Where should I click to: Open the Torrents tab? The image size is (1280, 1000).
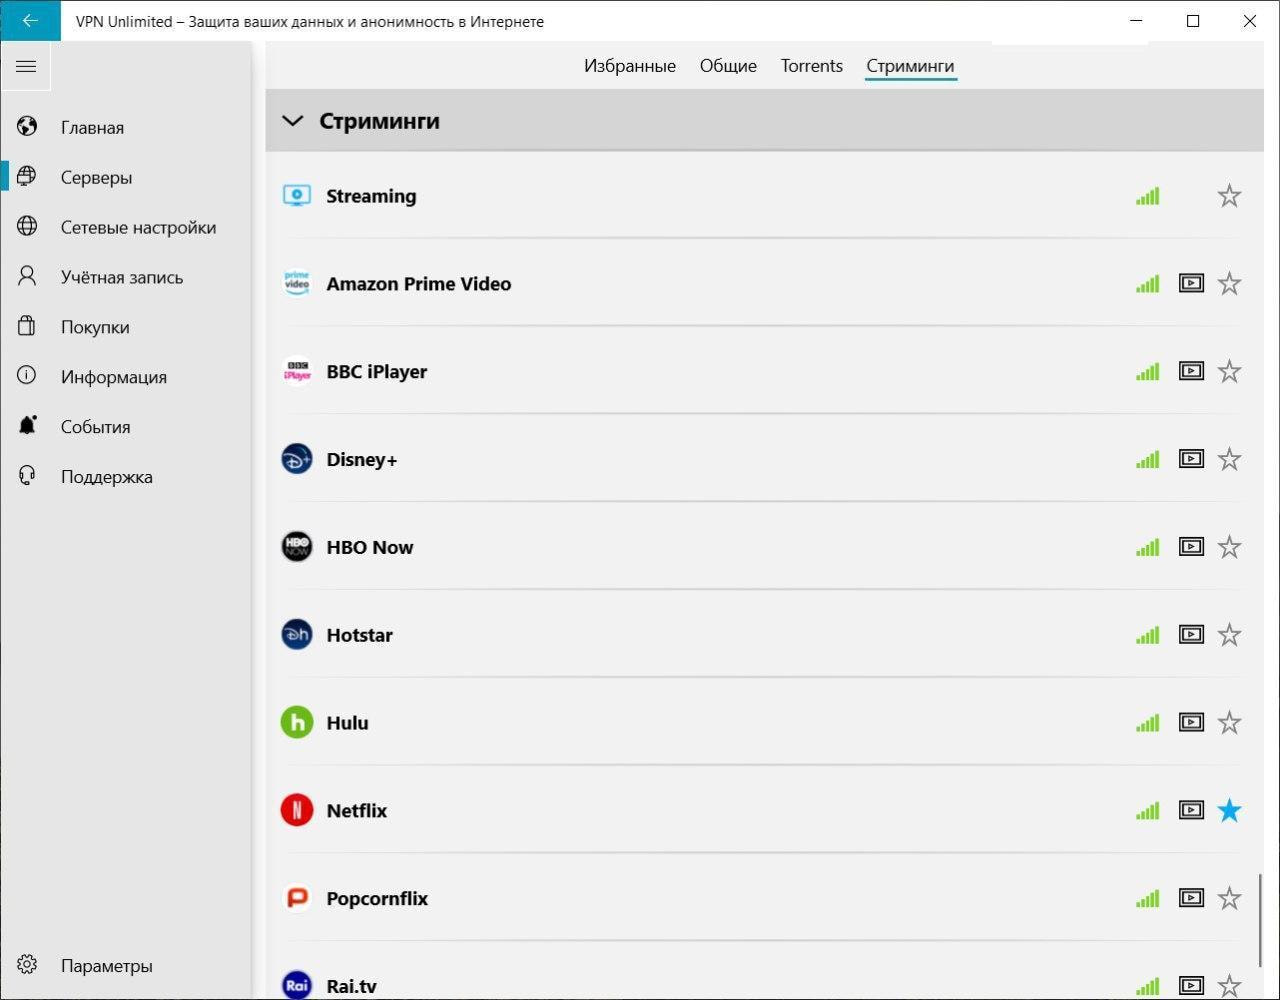[811, 66]
